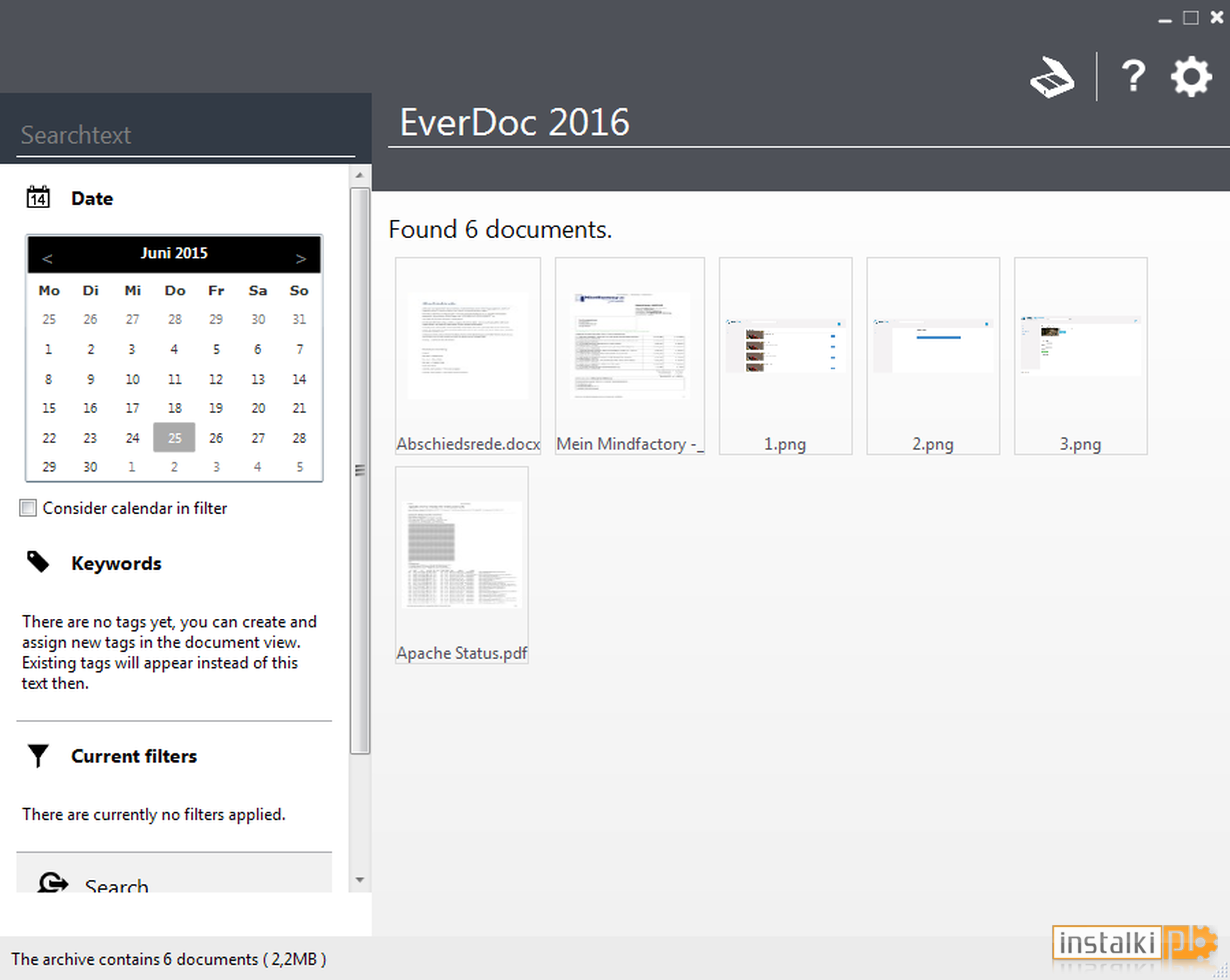1230x980 pixels.
Task: Open settings via the gear icon
Action: (x=1191, y=77)
